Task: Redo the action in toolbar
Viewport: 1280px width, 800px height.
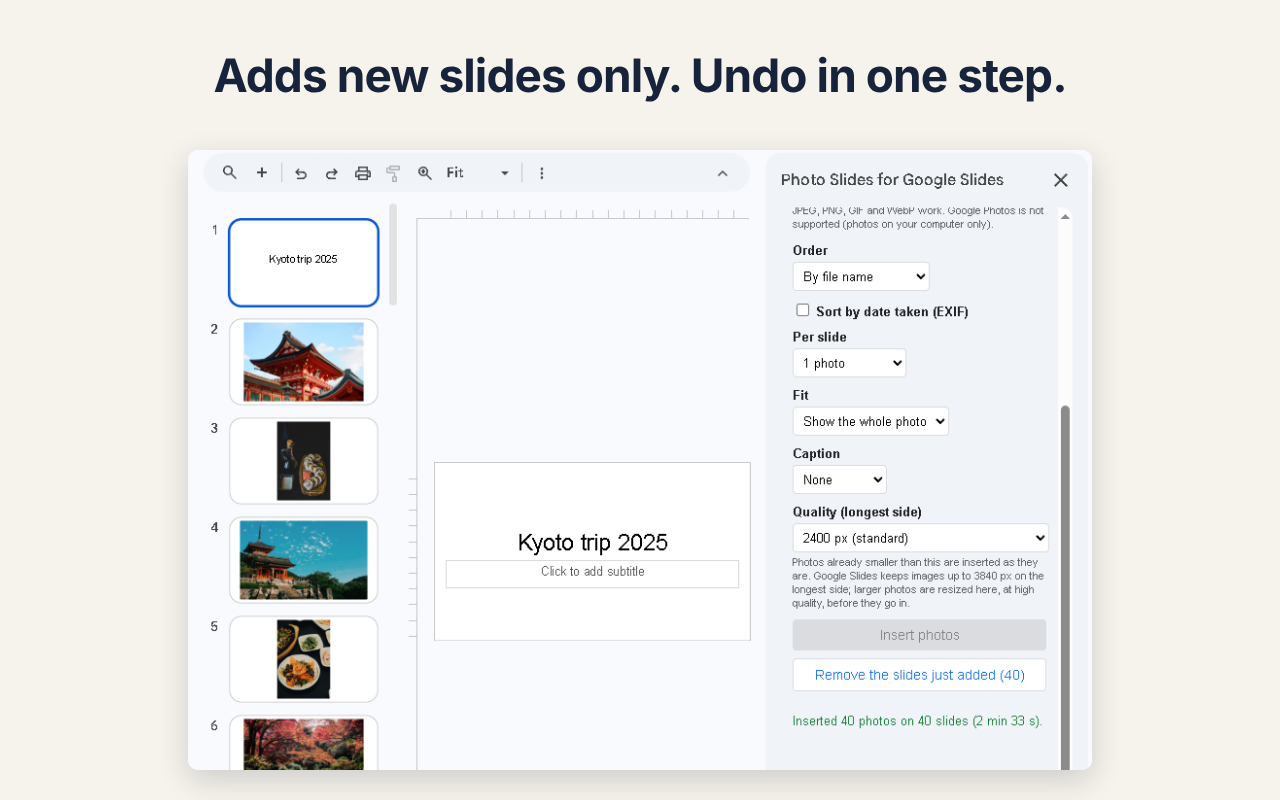Action: coord(331,173)
